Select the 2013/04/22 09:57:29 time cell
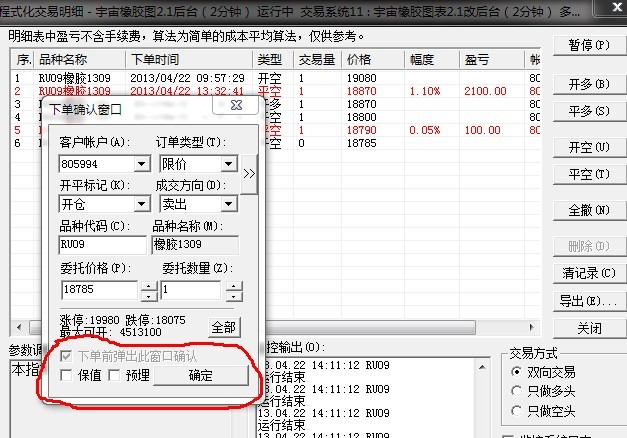The image size is (627, 438). [x=187, y=78]
